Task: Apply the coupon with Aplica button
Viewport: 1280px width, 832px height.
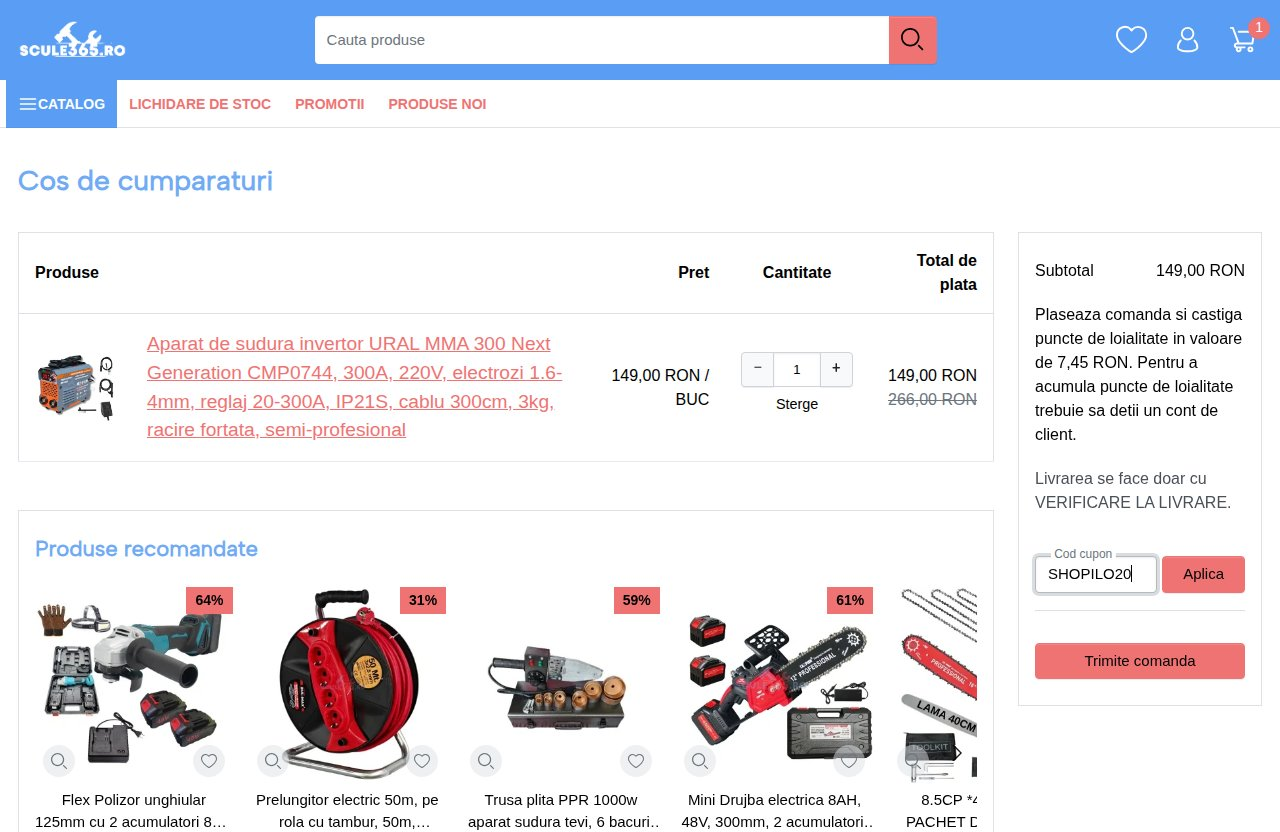Action: [x=1203, y=574]
